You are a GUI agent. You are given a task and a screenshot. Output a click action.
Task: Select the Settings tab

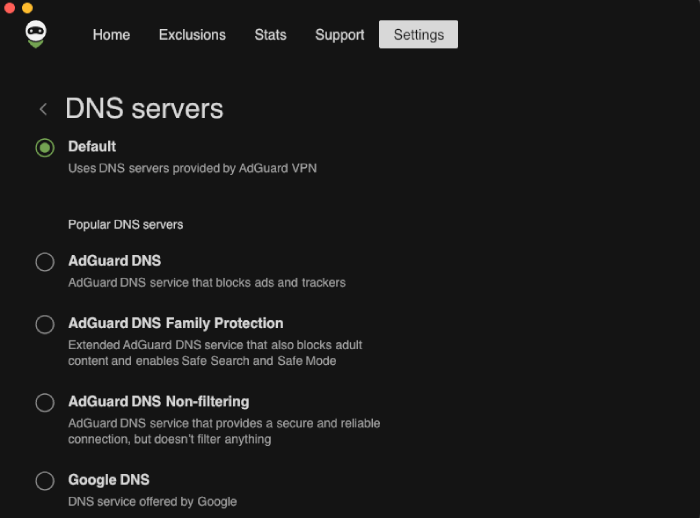point(418,34)
